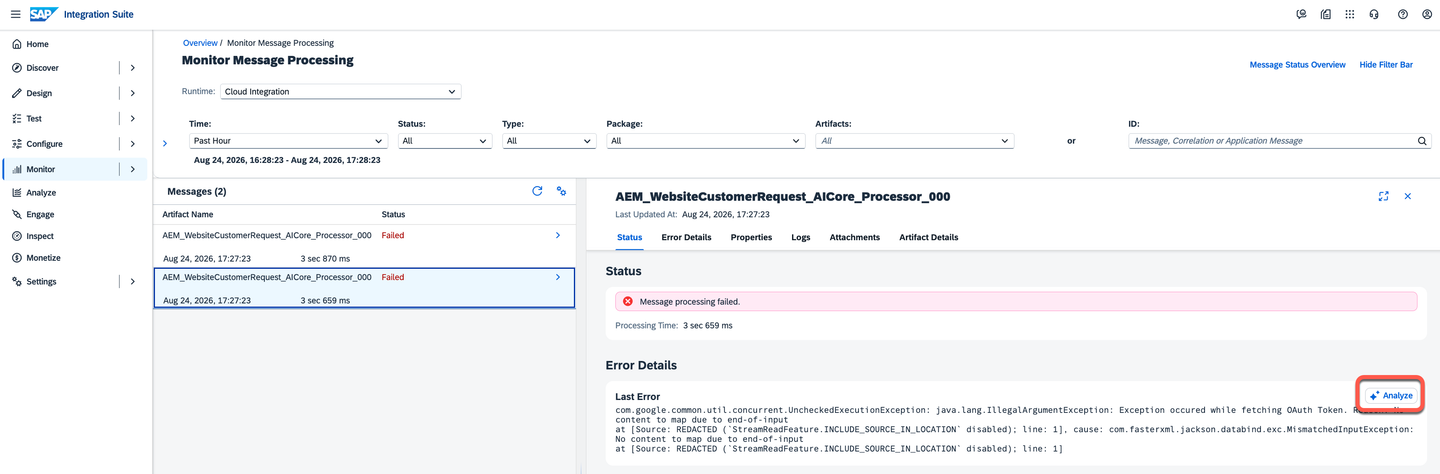The image size is (1440, 474).
Task: Open Time dropdown Past Hour
Action: [288, 141]
